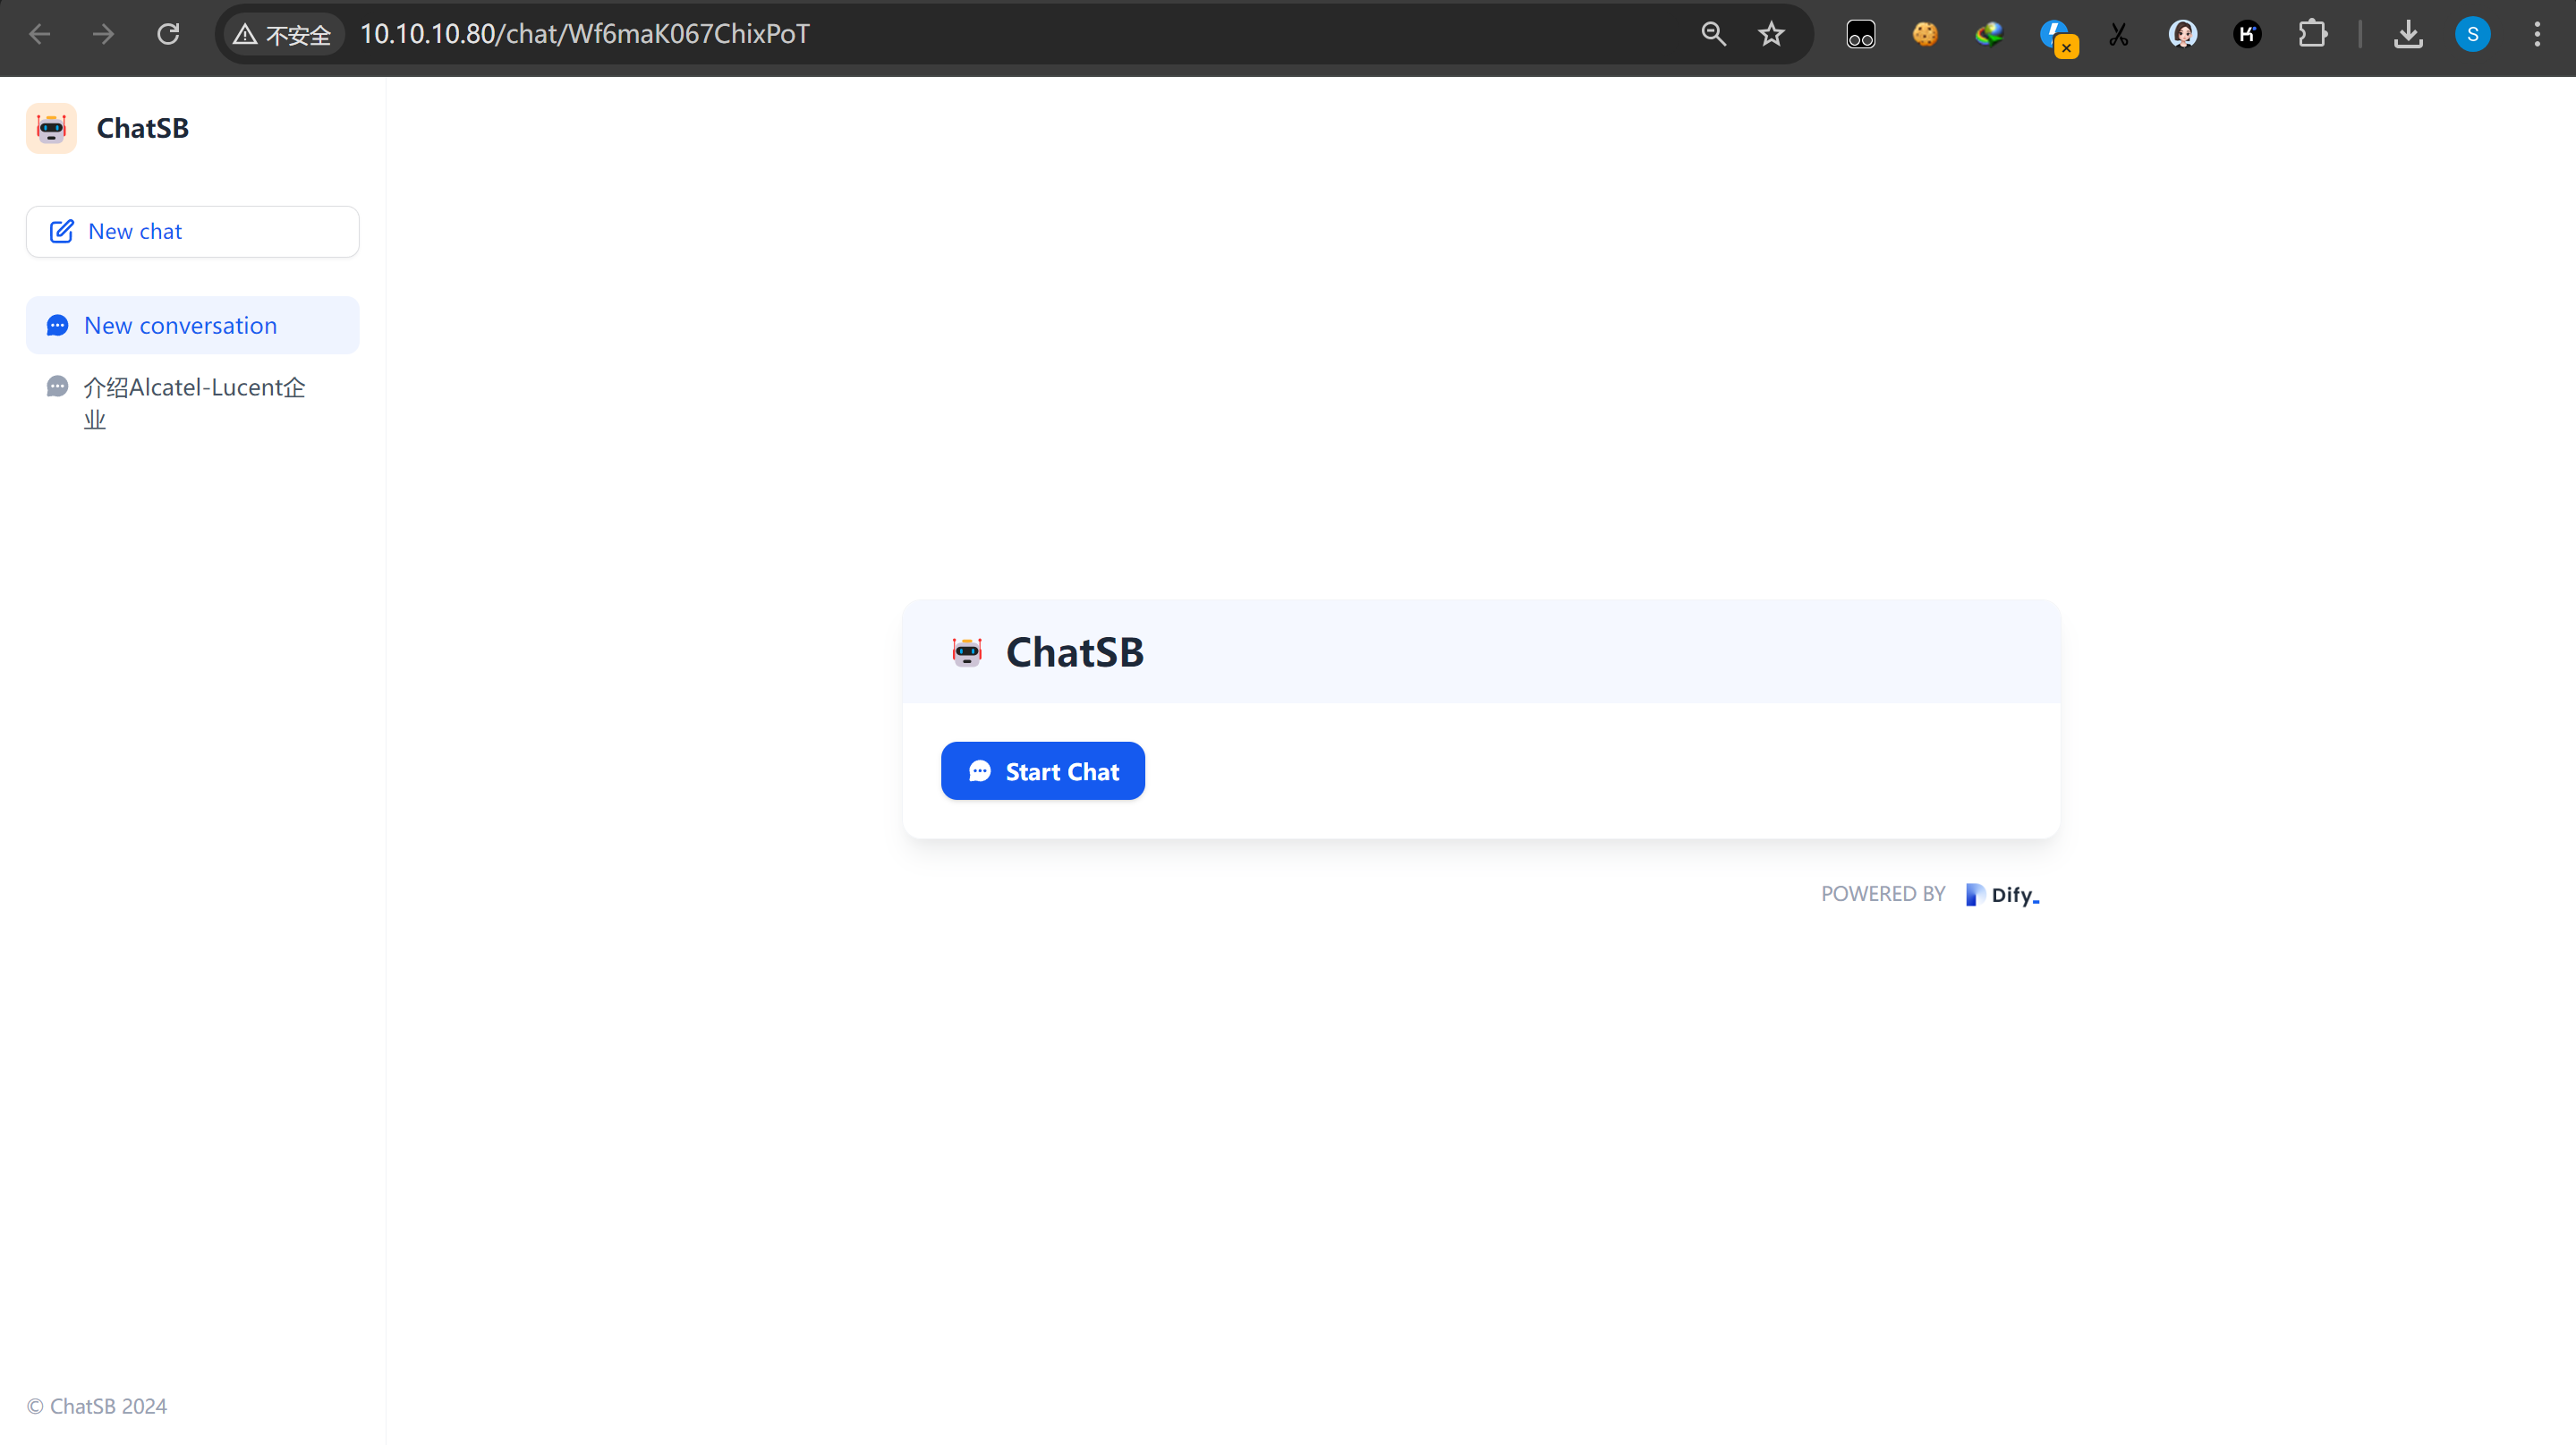The width and height of the screenshot is (2576, 1445).
Task: Open the browser Extensions puzzle icon
Action: point(2312,34)
